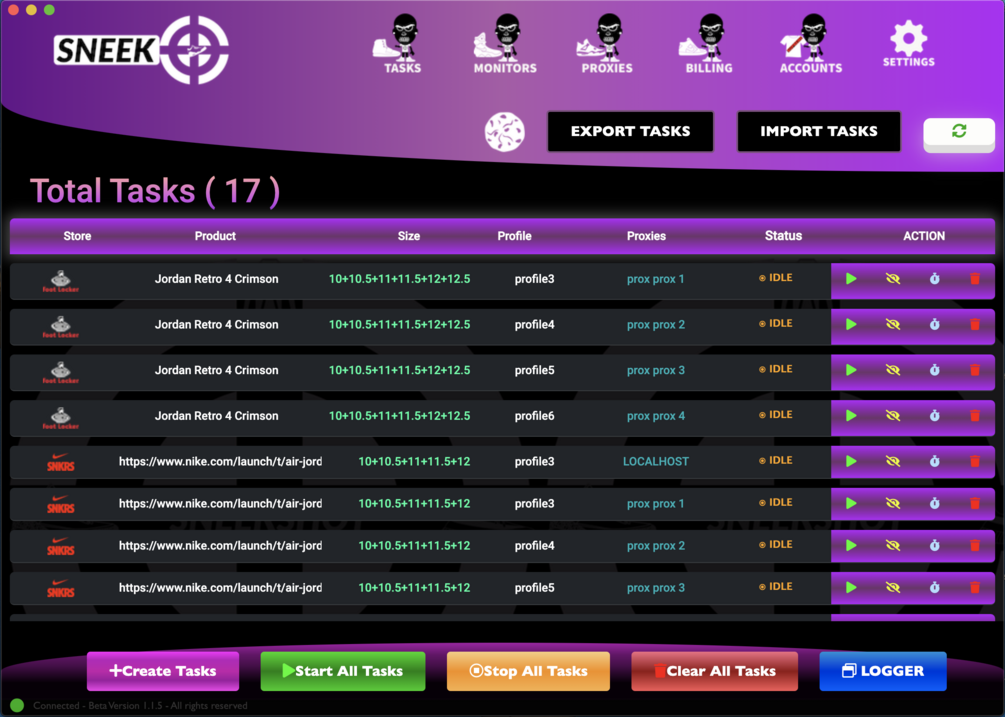Click the SNKRS logo in LOCALHOST row
1005x717 pixels.
coord(60,462)
